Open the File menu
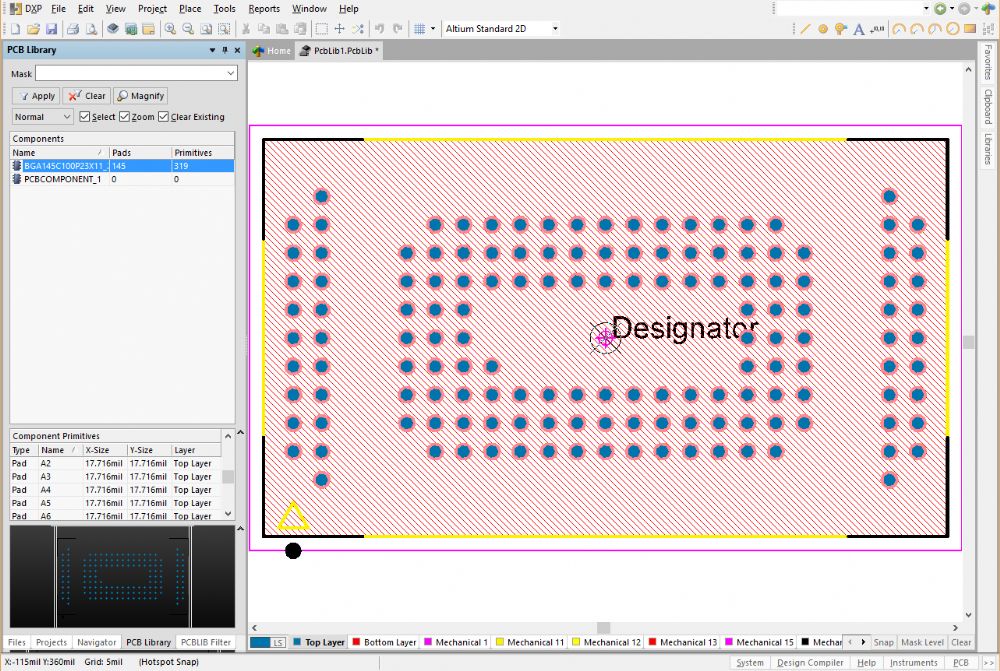Viewport: 1000px width, 671px height. pos(58,9)
